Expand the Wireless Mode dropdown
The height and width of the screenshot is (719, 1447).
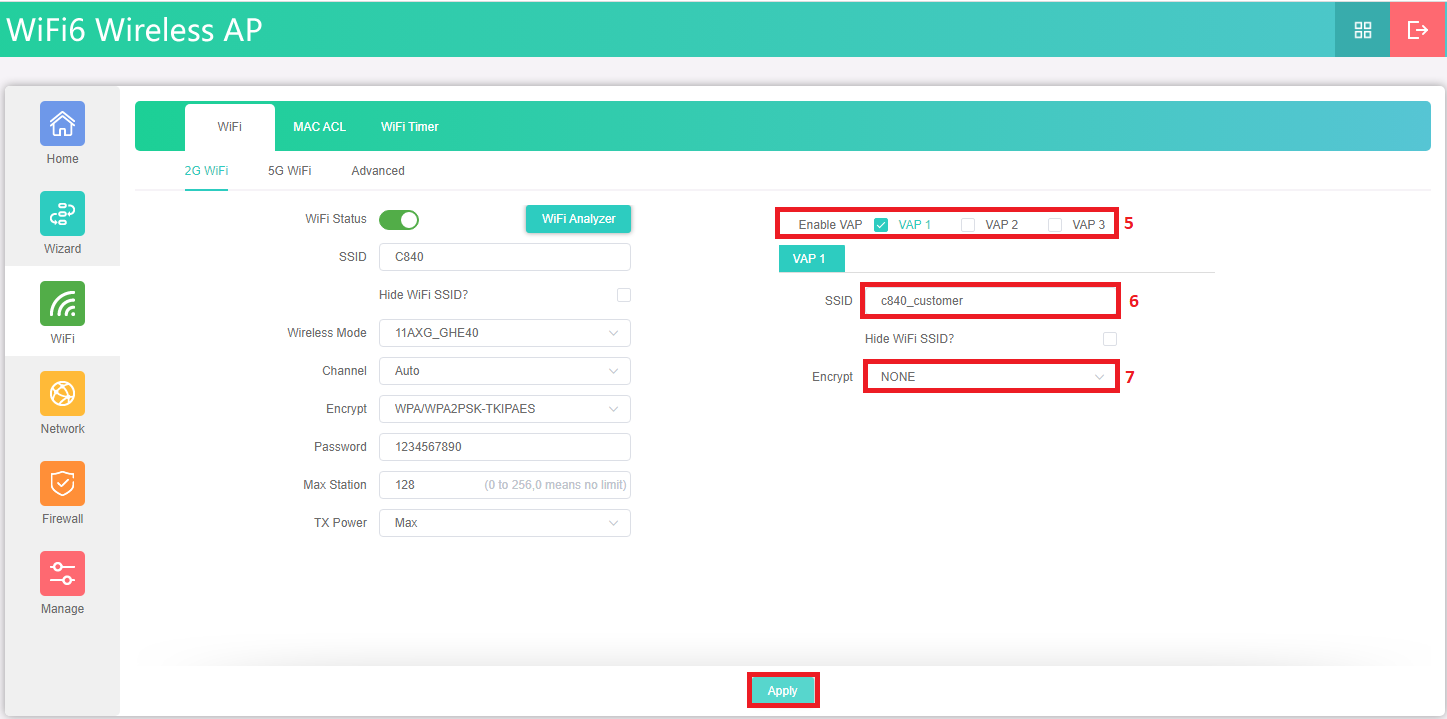coord(504,333)
